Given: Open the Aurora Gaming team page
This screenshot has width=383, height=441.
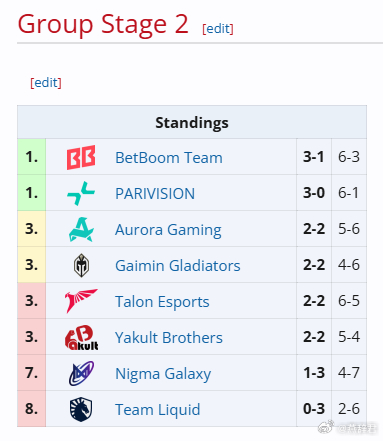Looking at the screenshot, I should coord(168,230).
